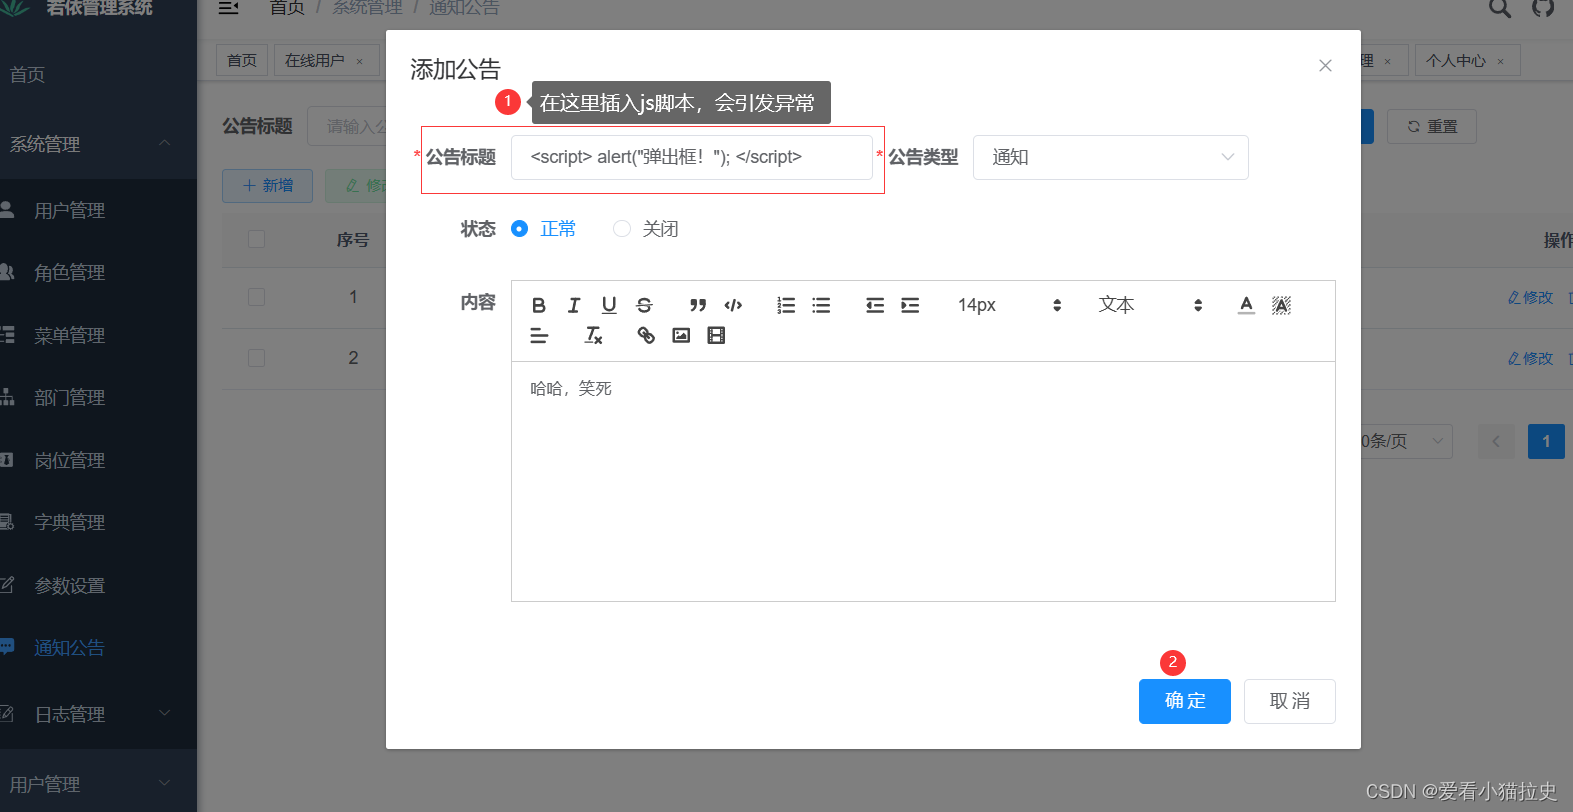Viewport: 1573px width, 812px height.
Task: Toggle bold formatting in the editor
Action: [x=539, y=305]
